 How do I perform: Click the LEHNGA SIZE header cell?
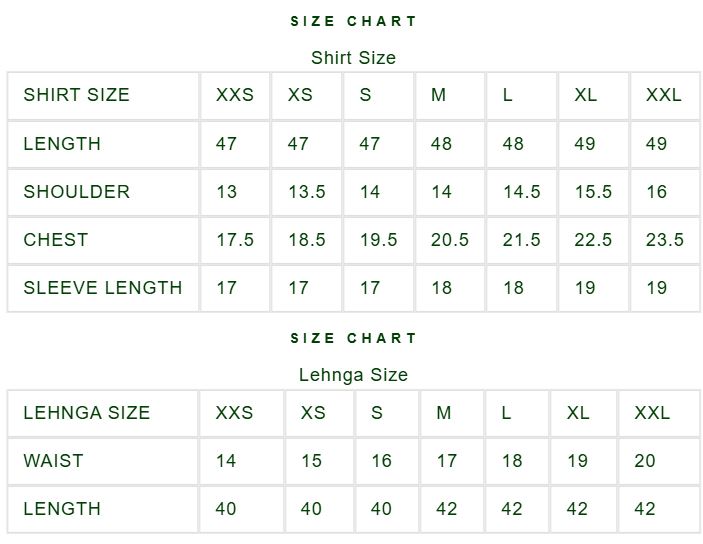click(87, 413)
